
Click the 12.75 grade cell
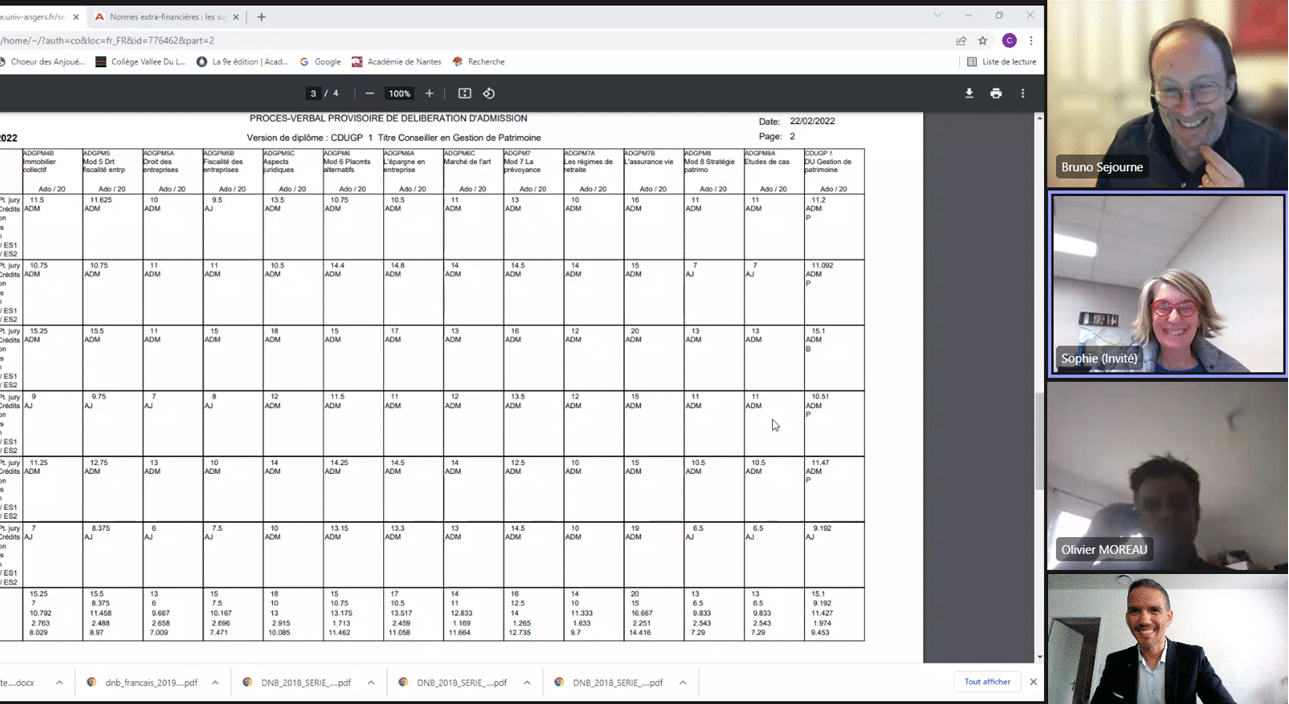99,462
